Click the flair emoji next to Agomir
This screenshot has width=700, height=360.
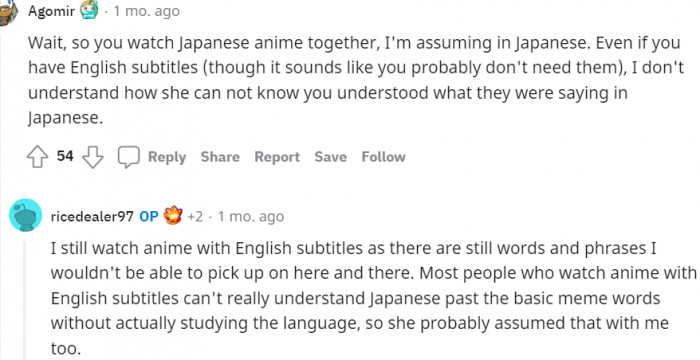89,10
